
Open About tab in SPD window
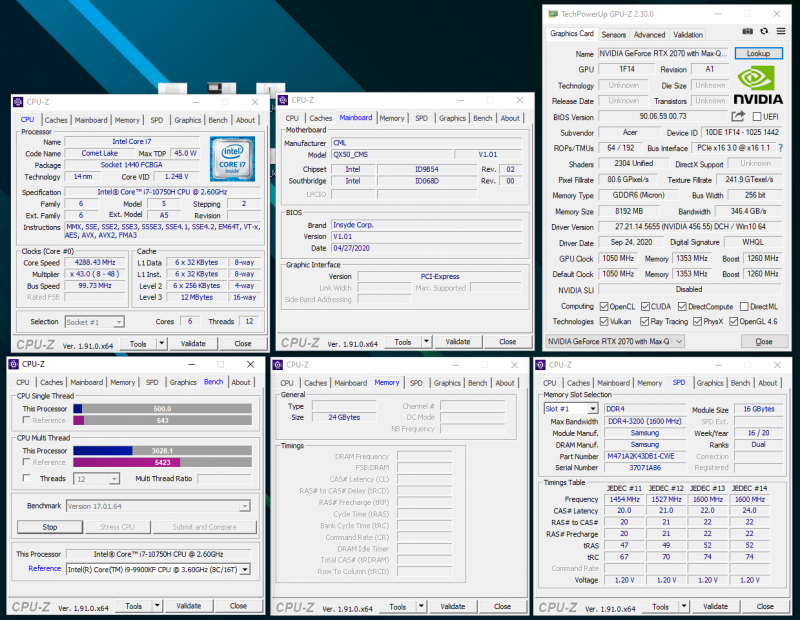pos(767,383)
